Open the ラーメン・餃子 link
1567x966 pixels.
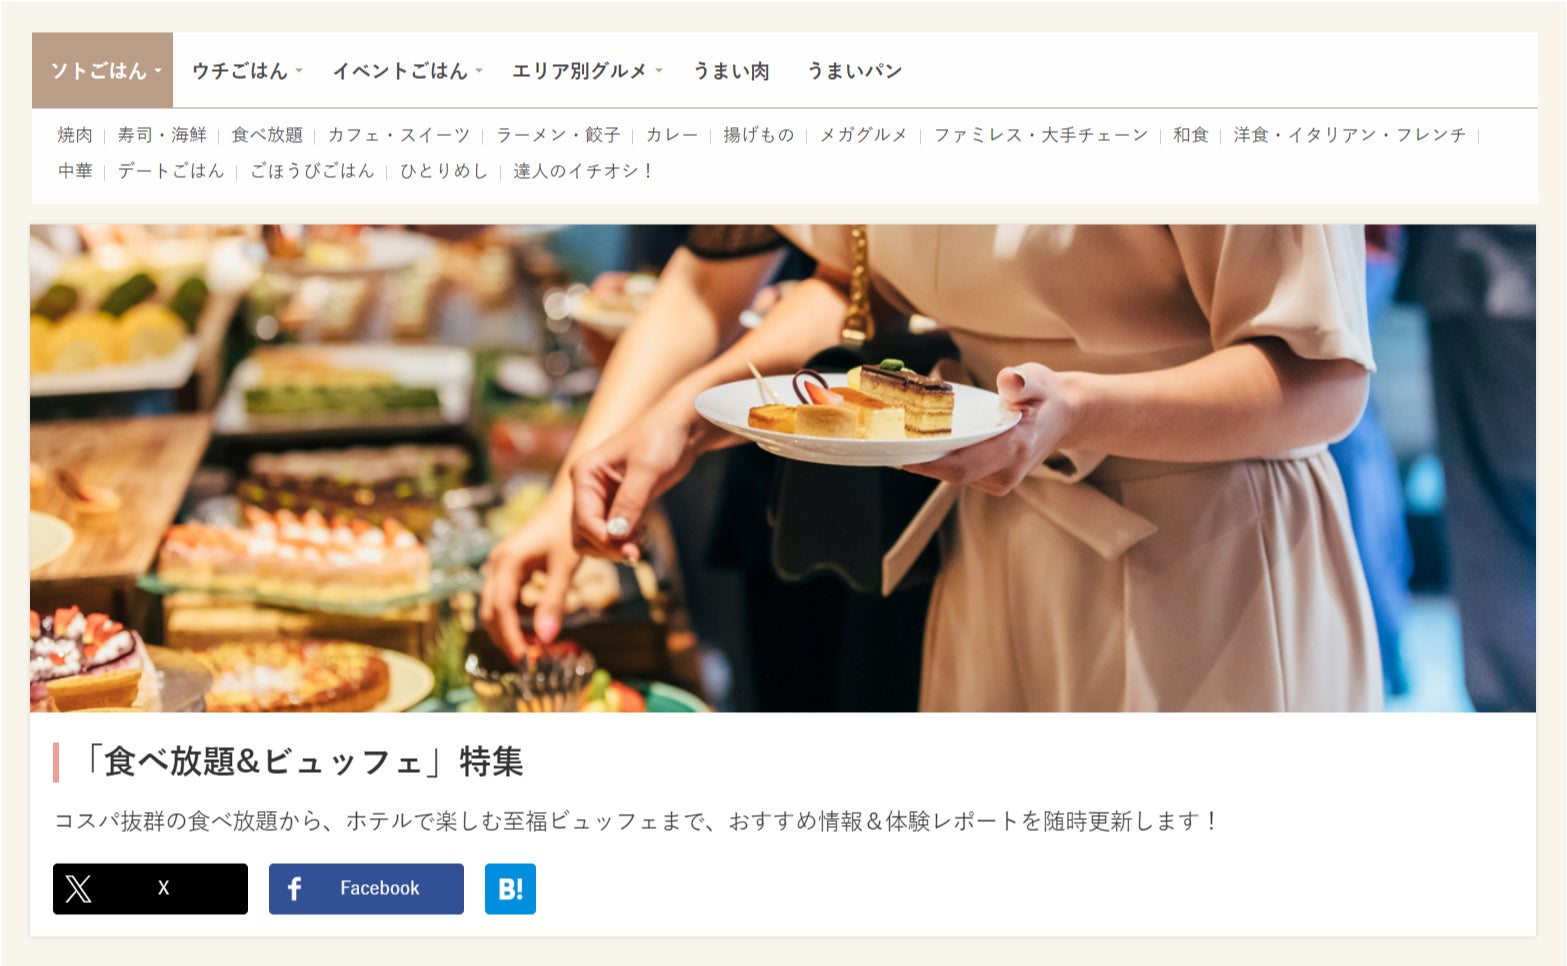coord(558,135)
